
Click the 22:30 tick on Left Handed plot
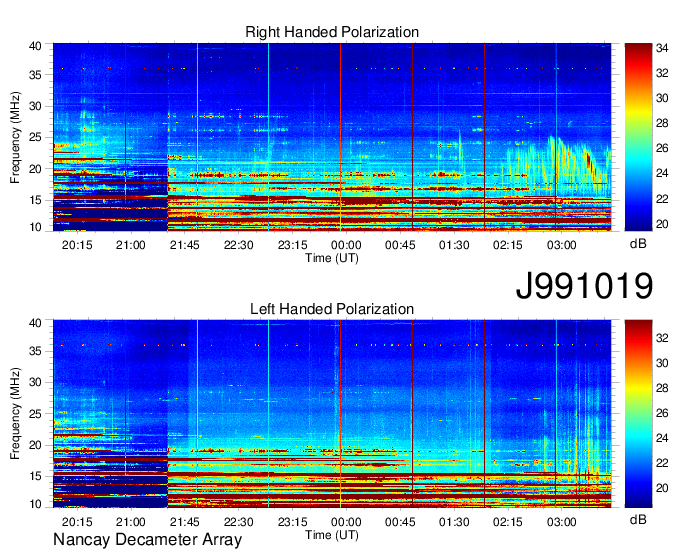tap(239, 522)
